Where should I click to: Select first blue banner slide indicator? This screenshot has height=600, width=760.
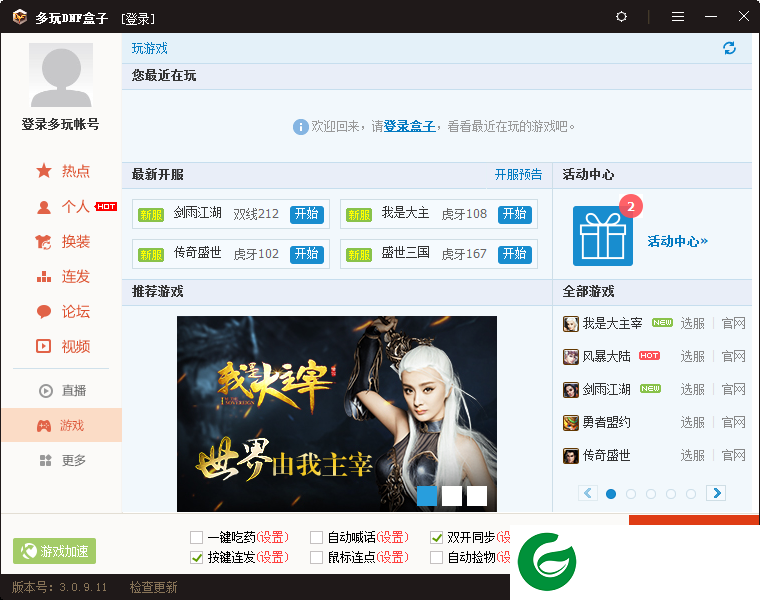coord(427,496)
